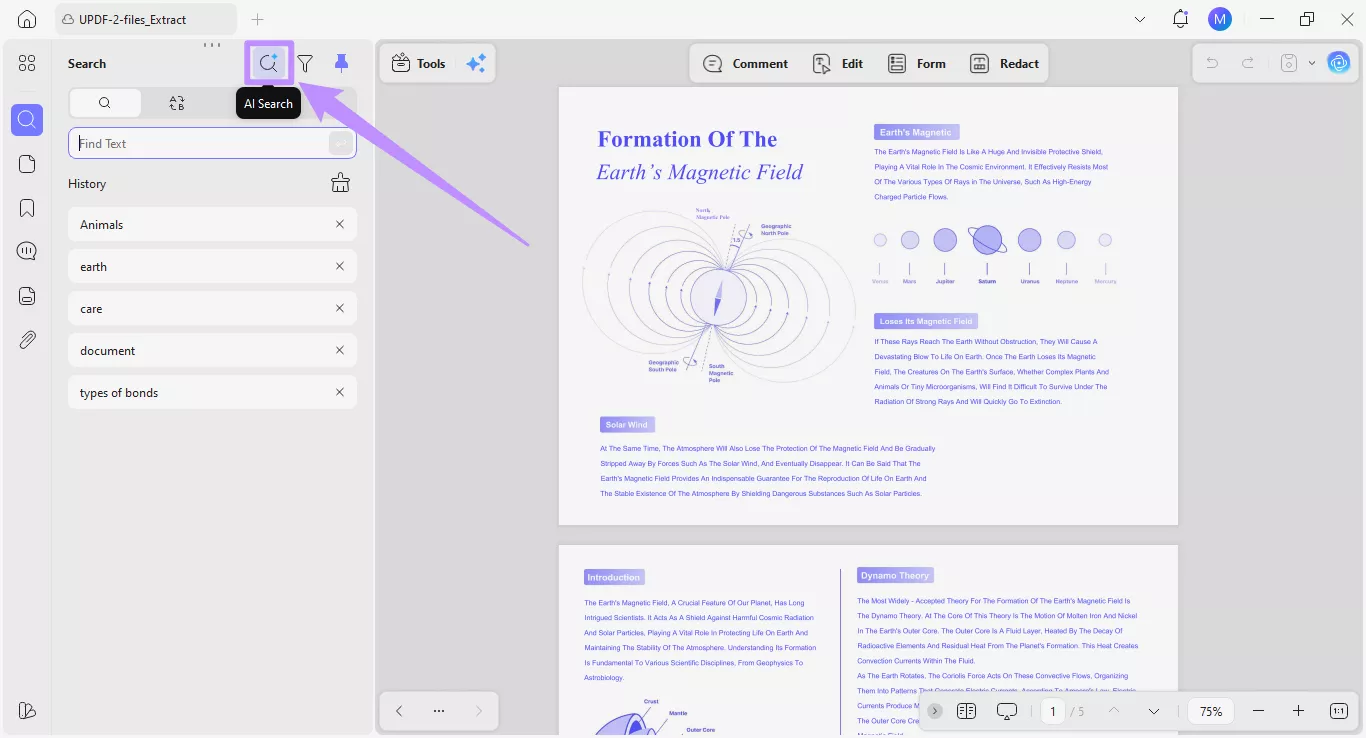
Task: Click the 'Dynamo Theory' section label
Action: coord(895,575)
